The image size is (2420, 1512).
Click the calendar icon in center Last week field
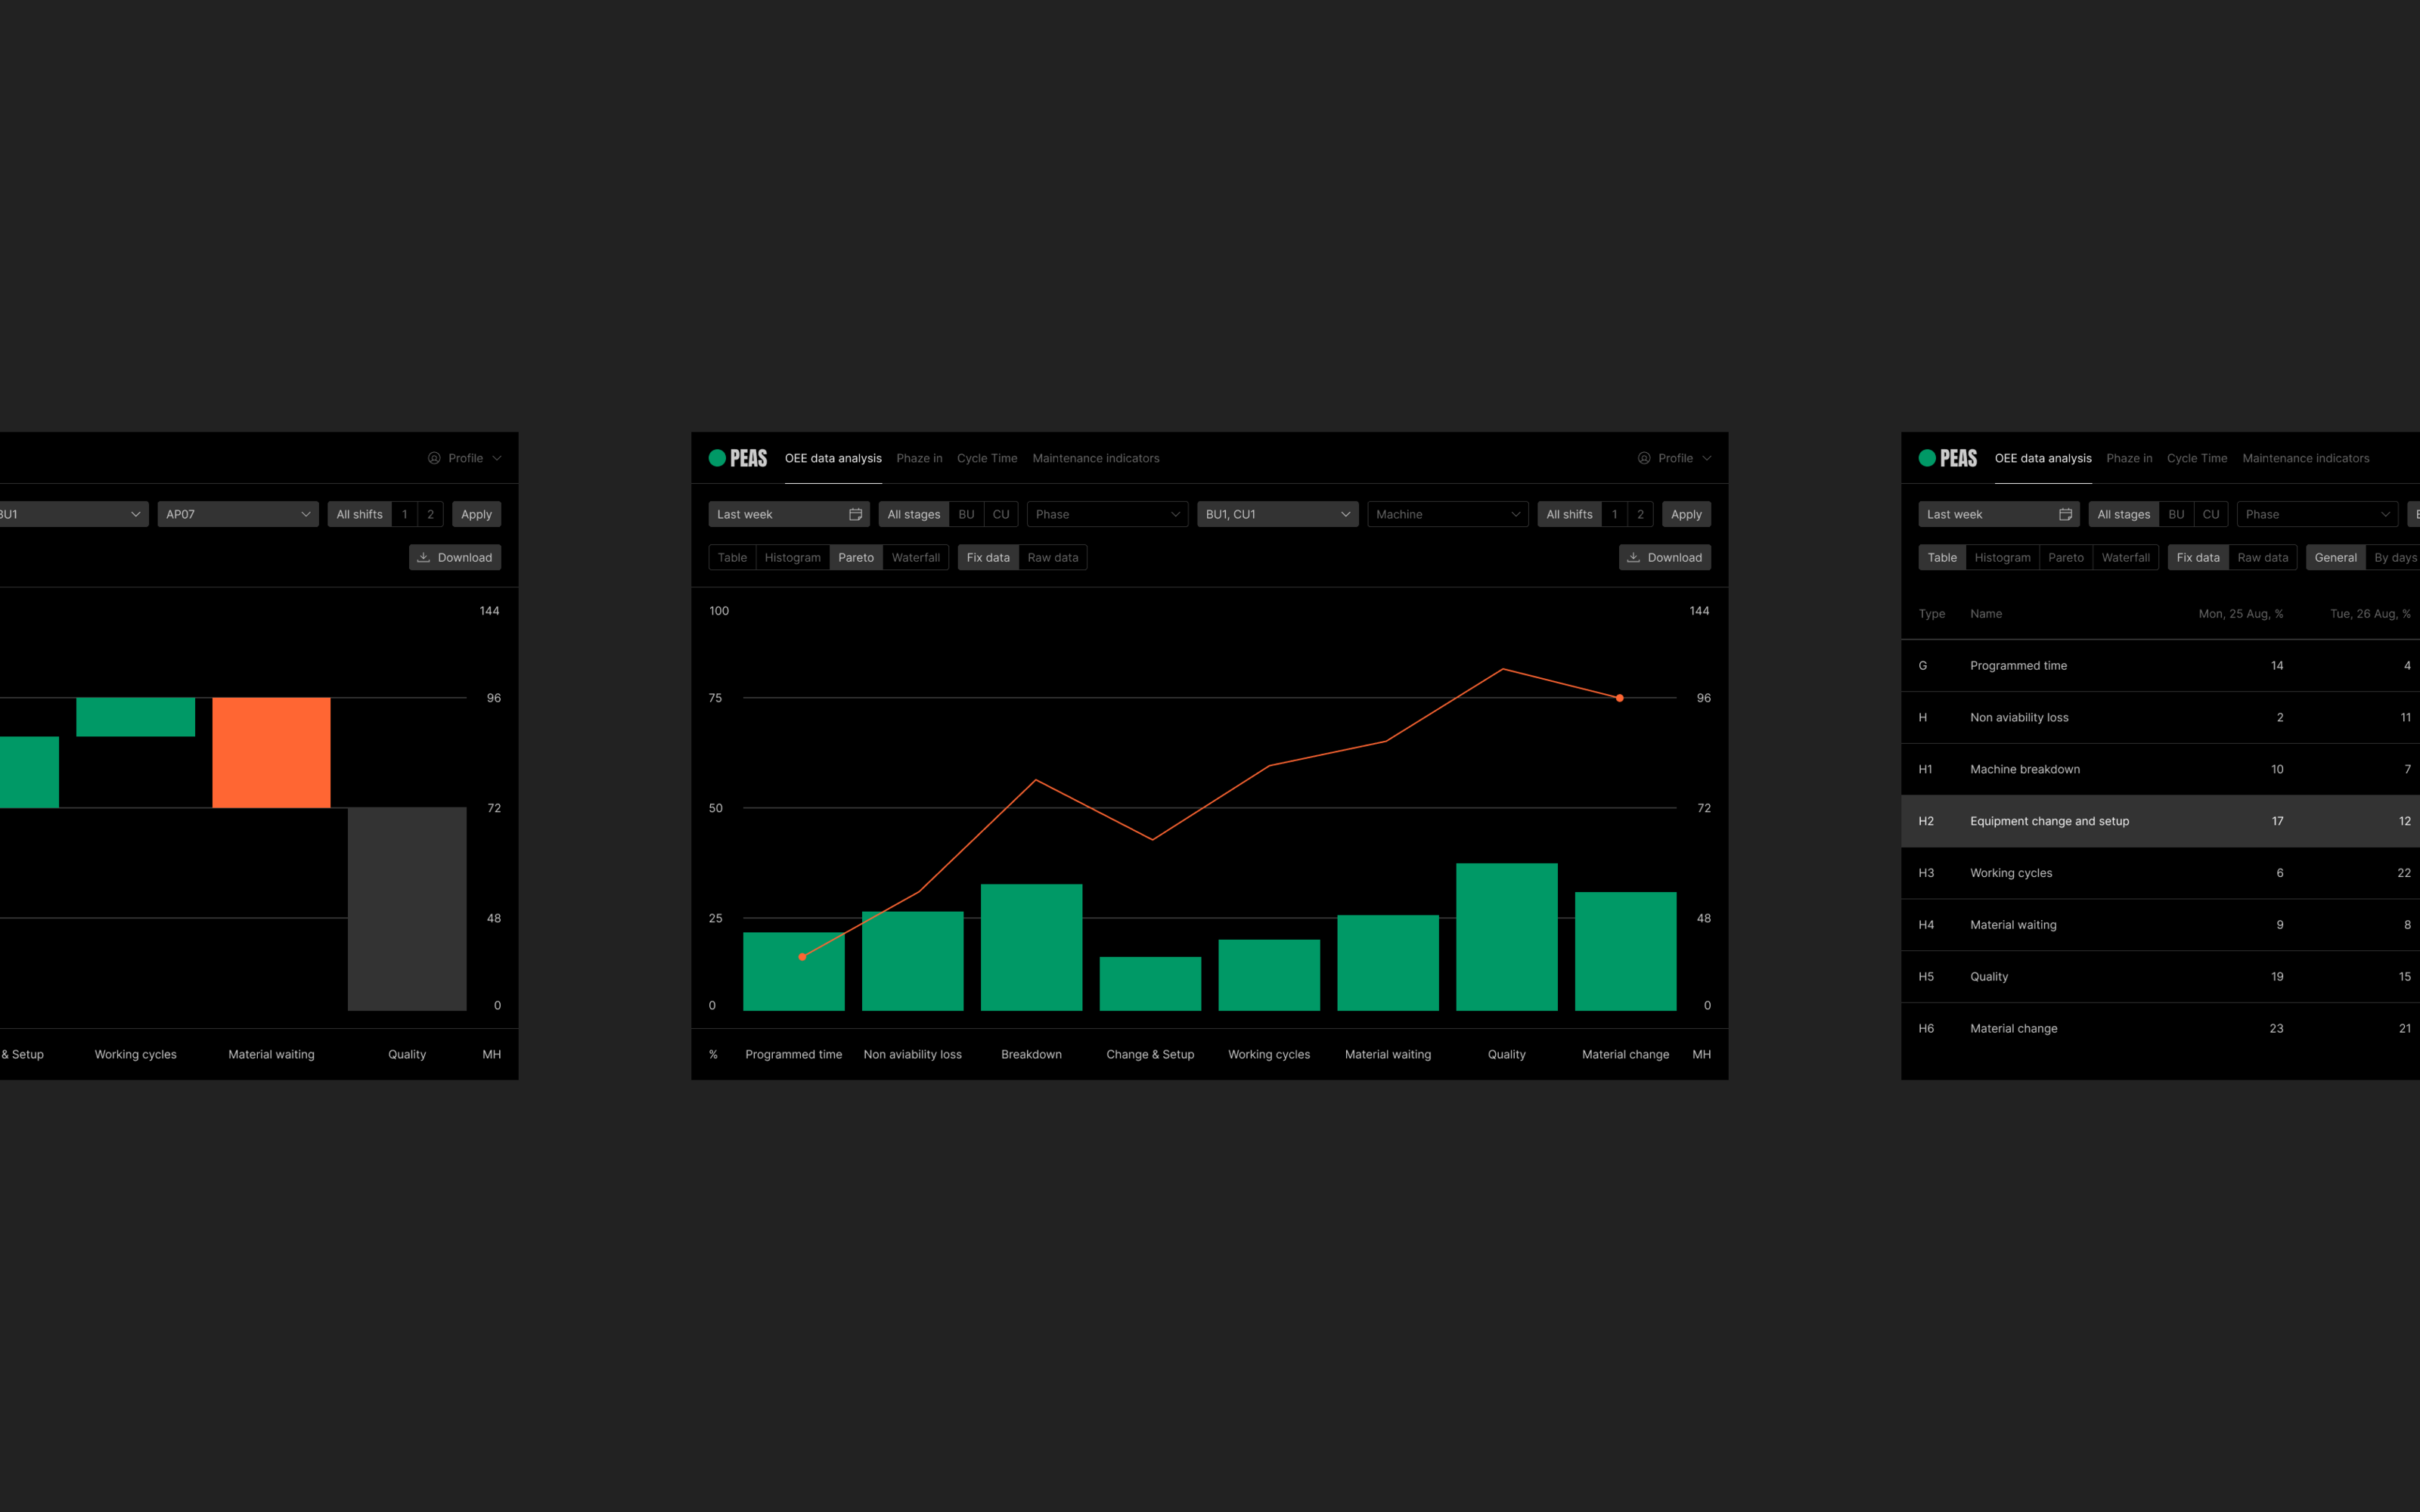coord(855,514)
